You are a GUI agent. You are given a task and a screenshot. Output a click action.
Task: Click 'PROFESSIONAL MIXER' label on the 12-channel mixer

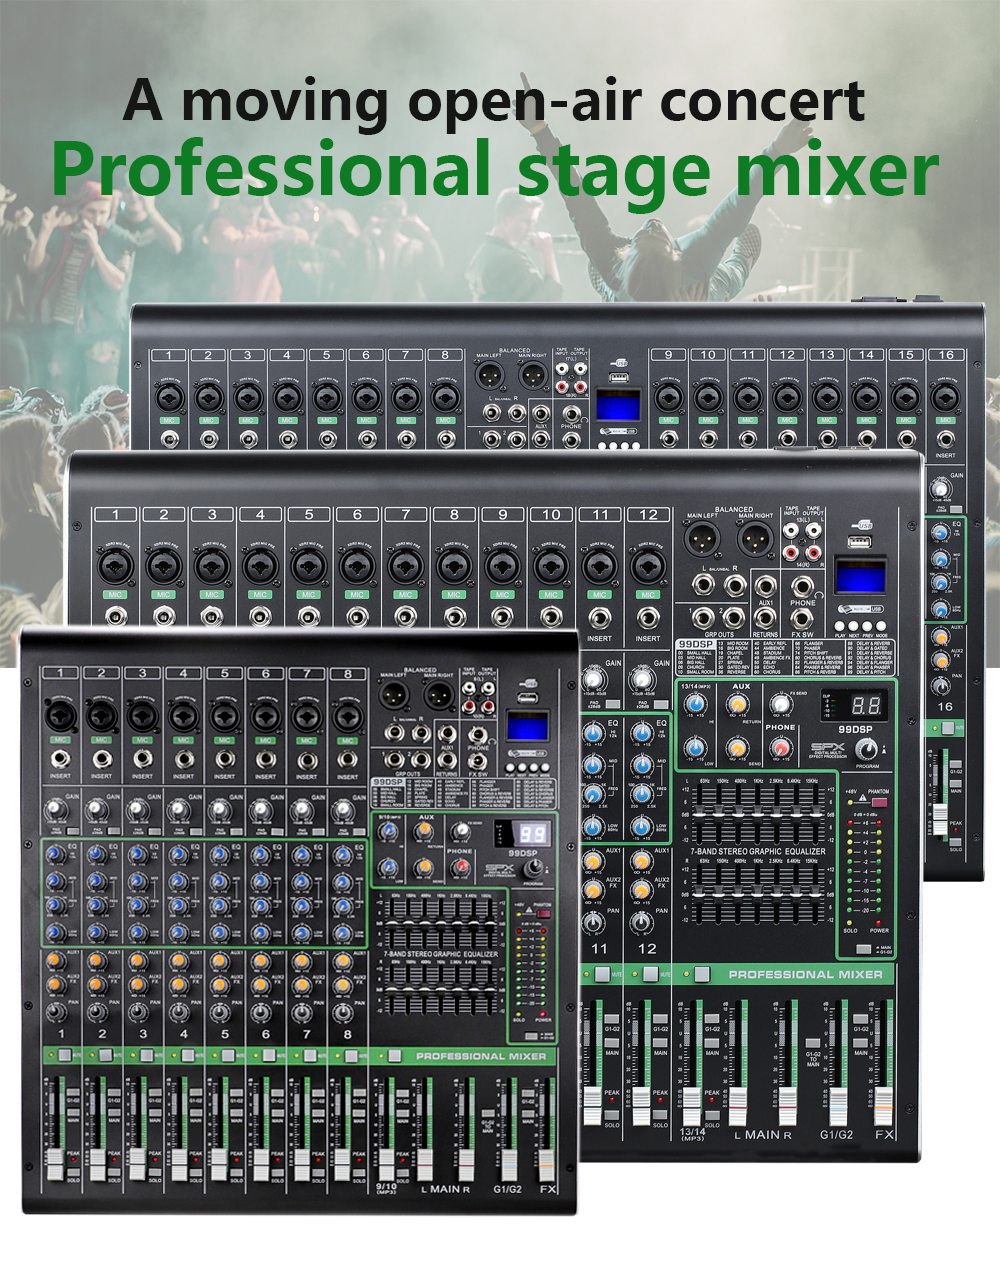tap(806, 974)
